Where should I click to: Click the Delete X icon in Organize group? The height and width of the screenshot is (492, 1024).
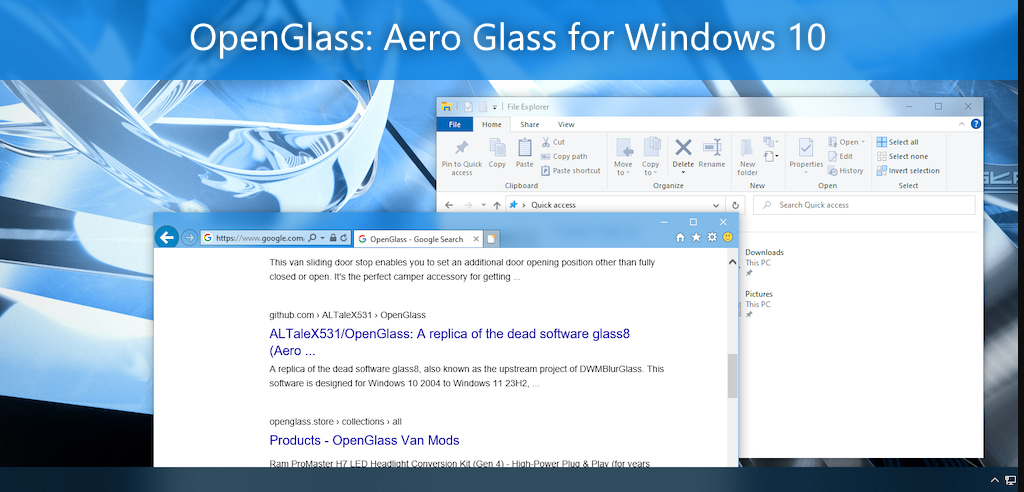683,146
